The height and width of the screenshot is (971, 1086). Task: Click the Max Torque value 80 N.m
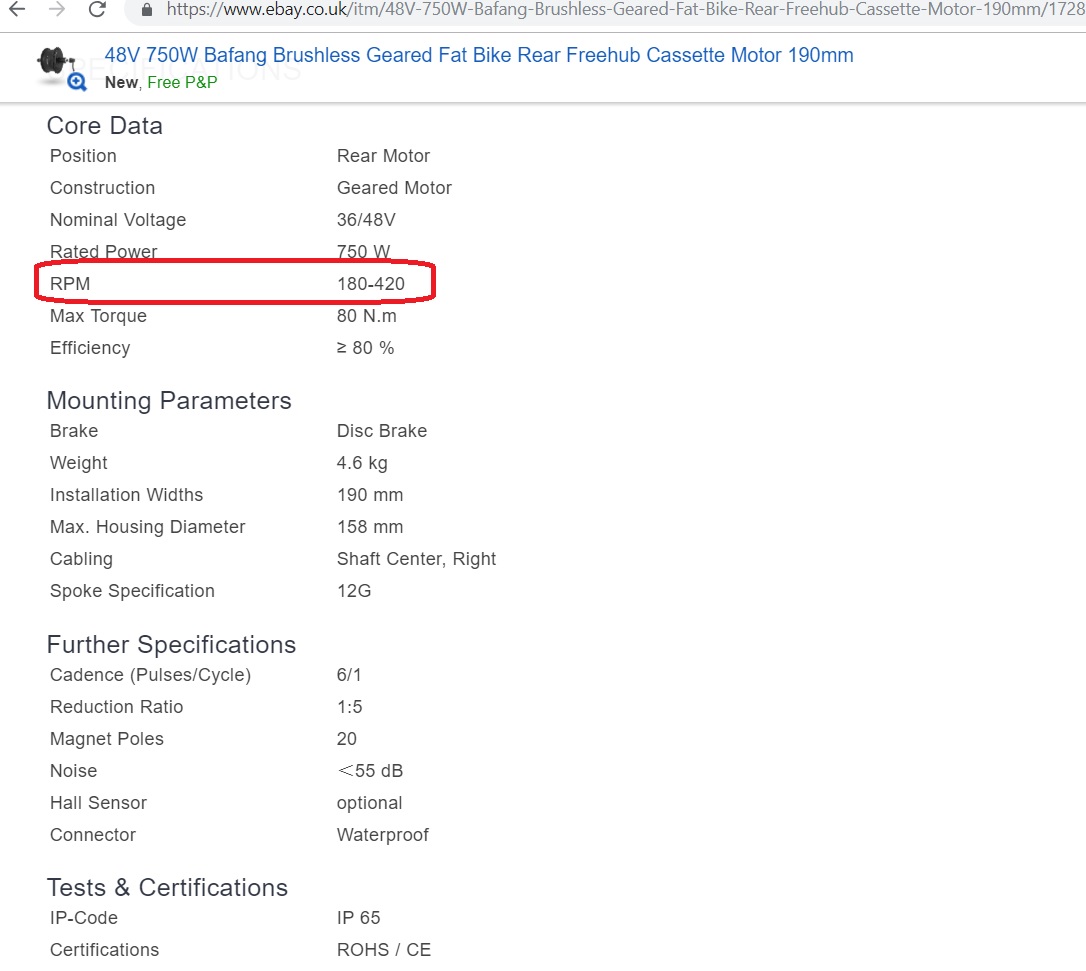pos(367,316)
